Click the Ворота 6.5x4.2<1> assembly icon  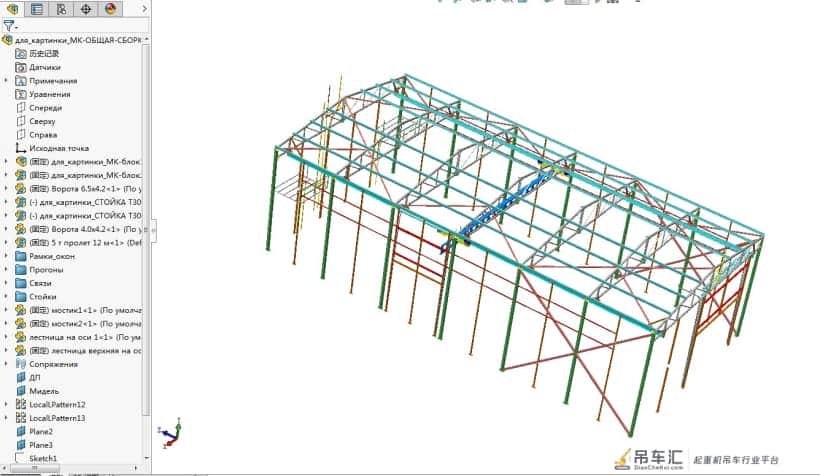(21, 188)
